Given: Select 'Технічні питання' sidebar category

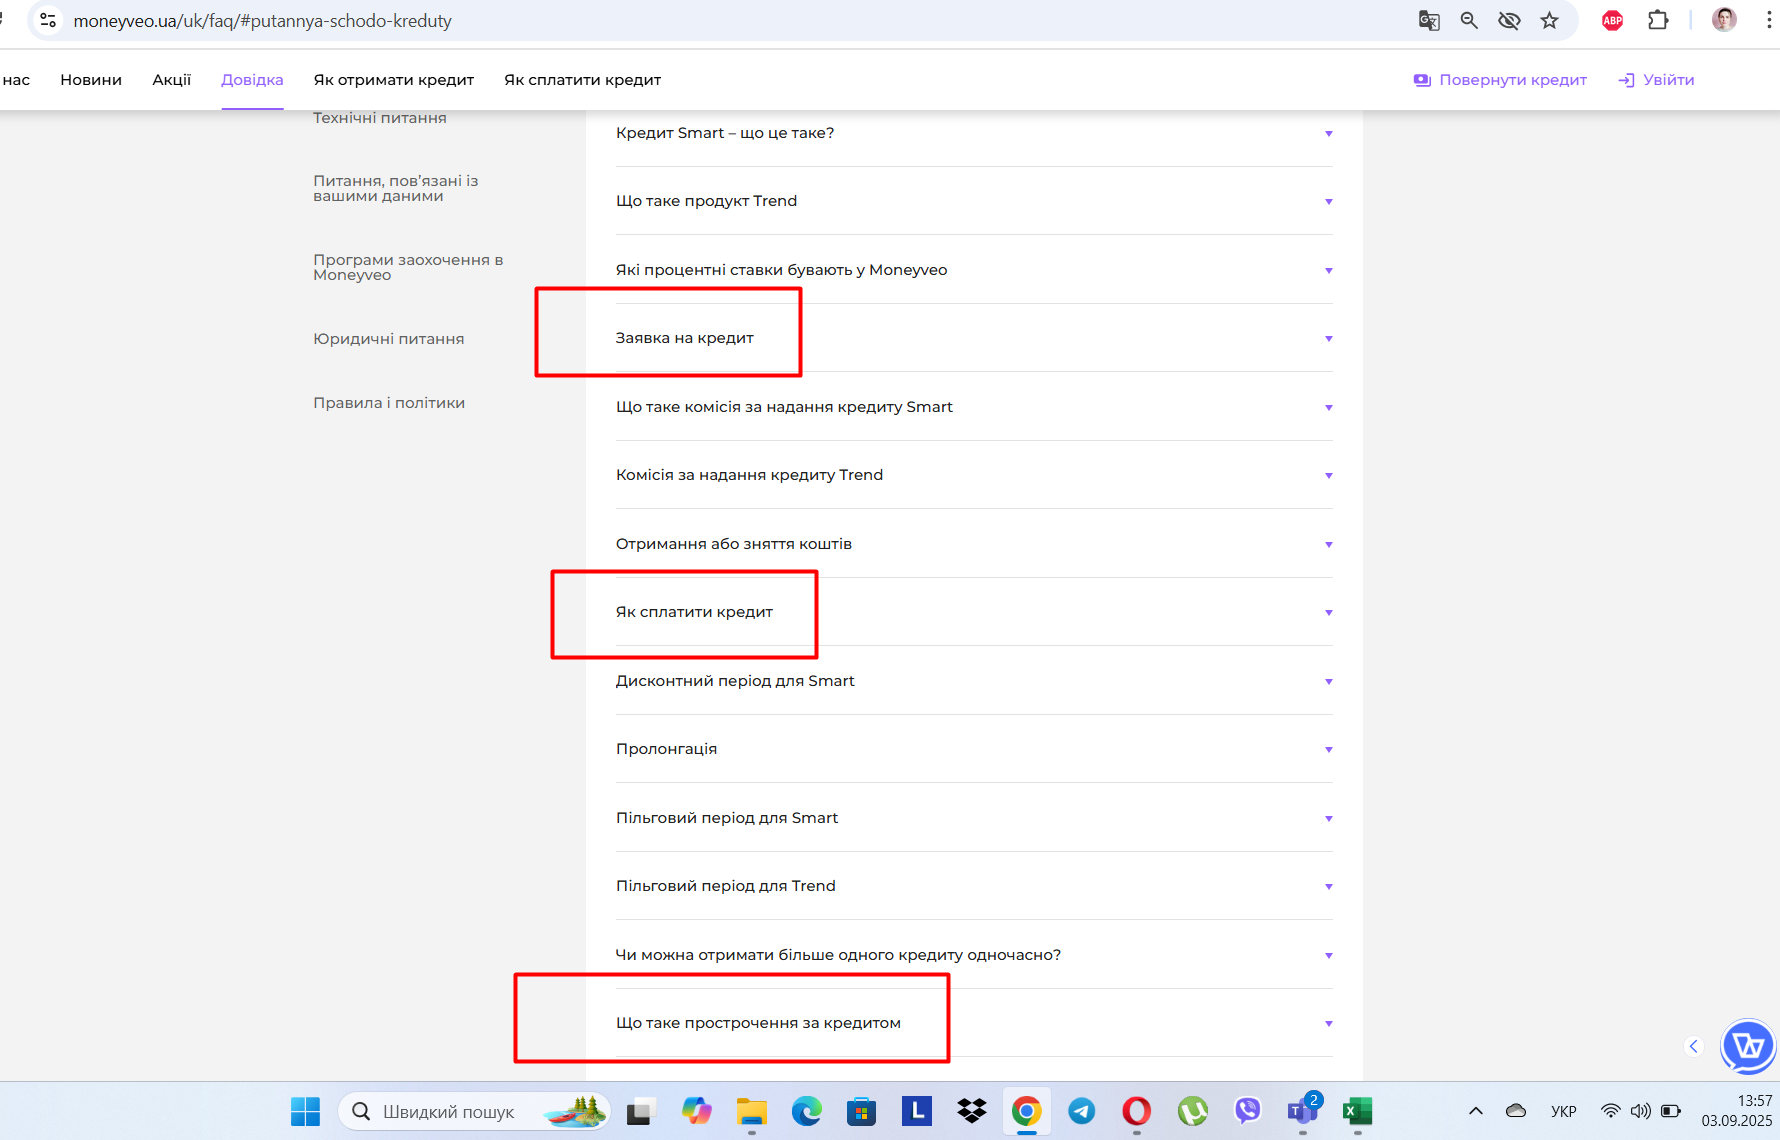Looking at the screenshot, I should 380,118.
